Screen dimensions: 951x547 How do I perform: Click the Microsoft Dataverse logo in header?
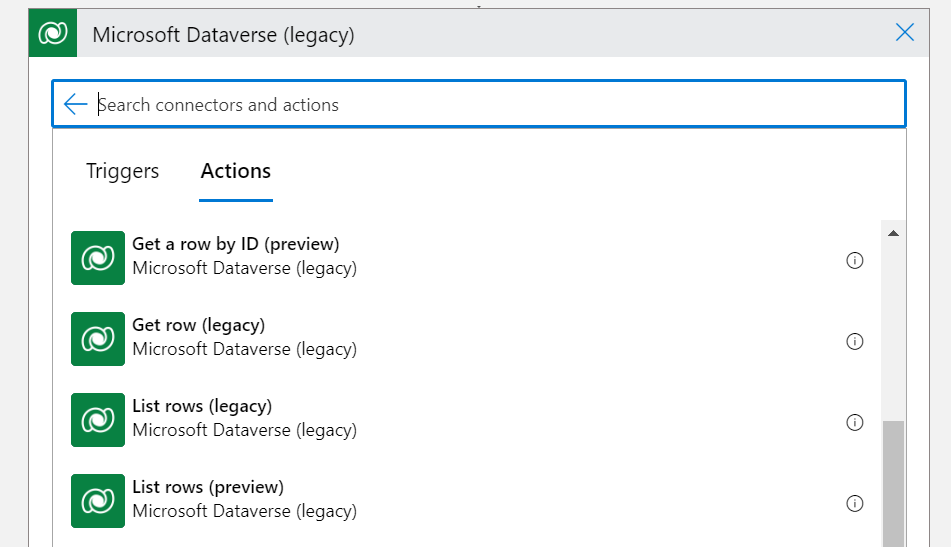53,33
